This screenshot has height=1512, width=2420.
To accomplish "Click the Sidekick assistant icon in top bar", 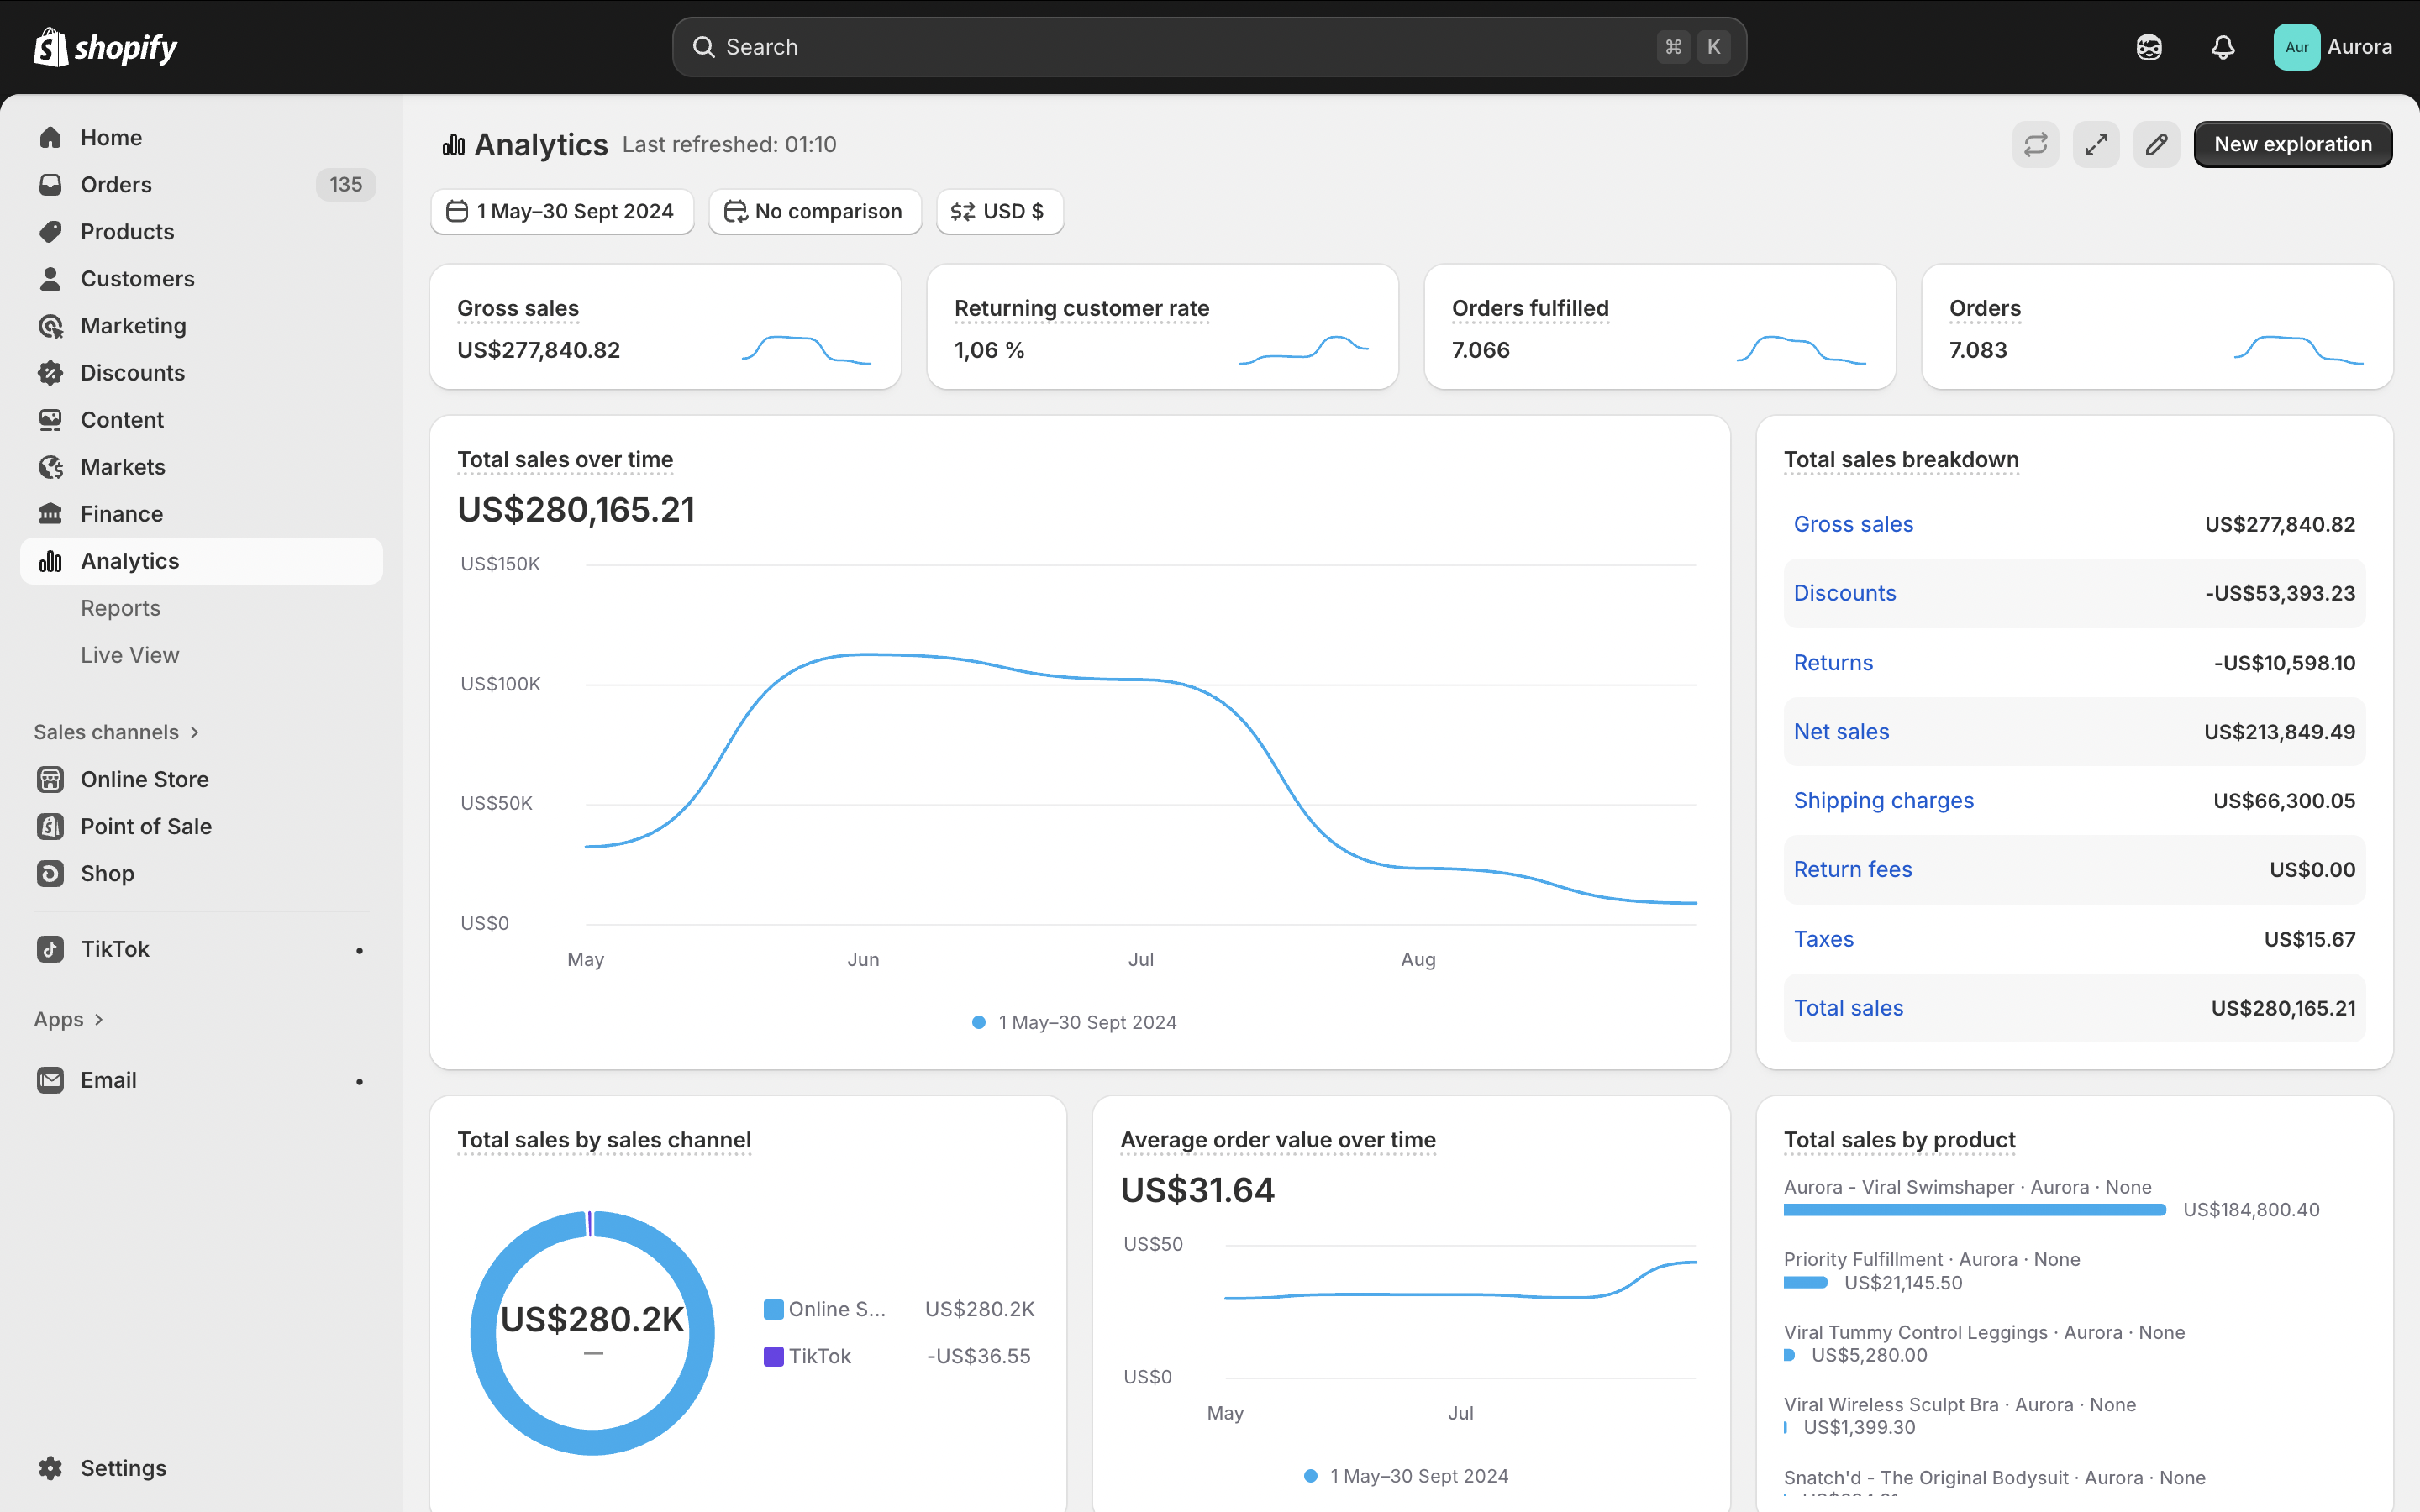I will point(2149,47).
